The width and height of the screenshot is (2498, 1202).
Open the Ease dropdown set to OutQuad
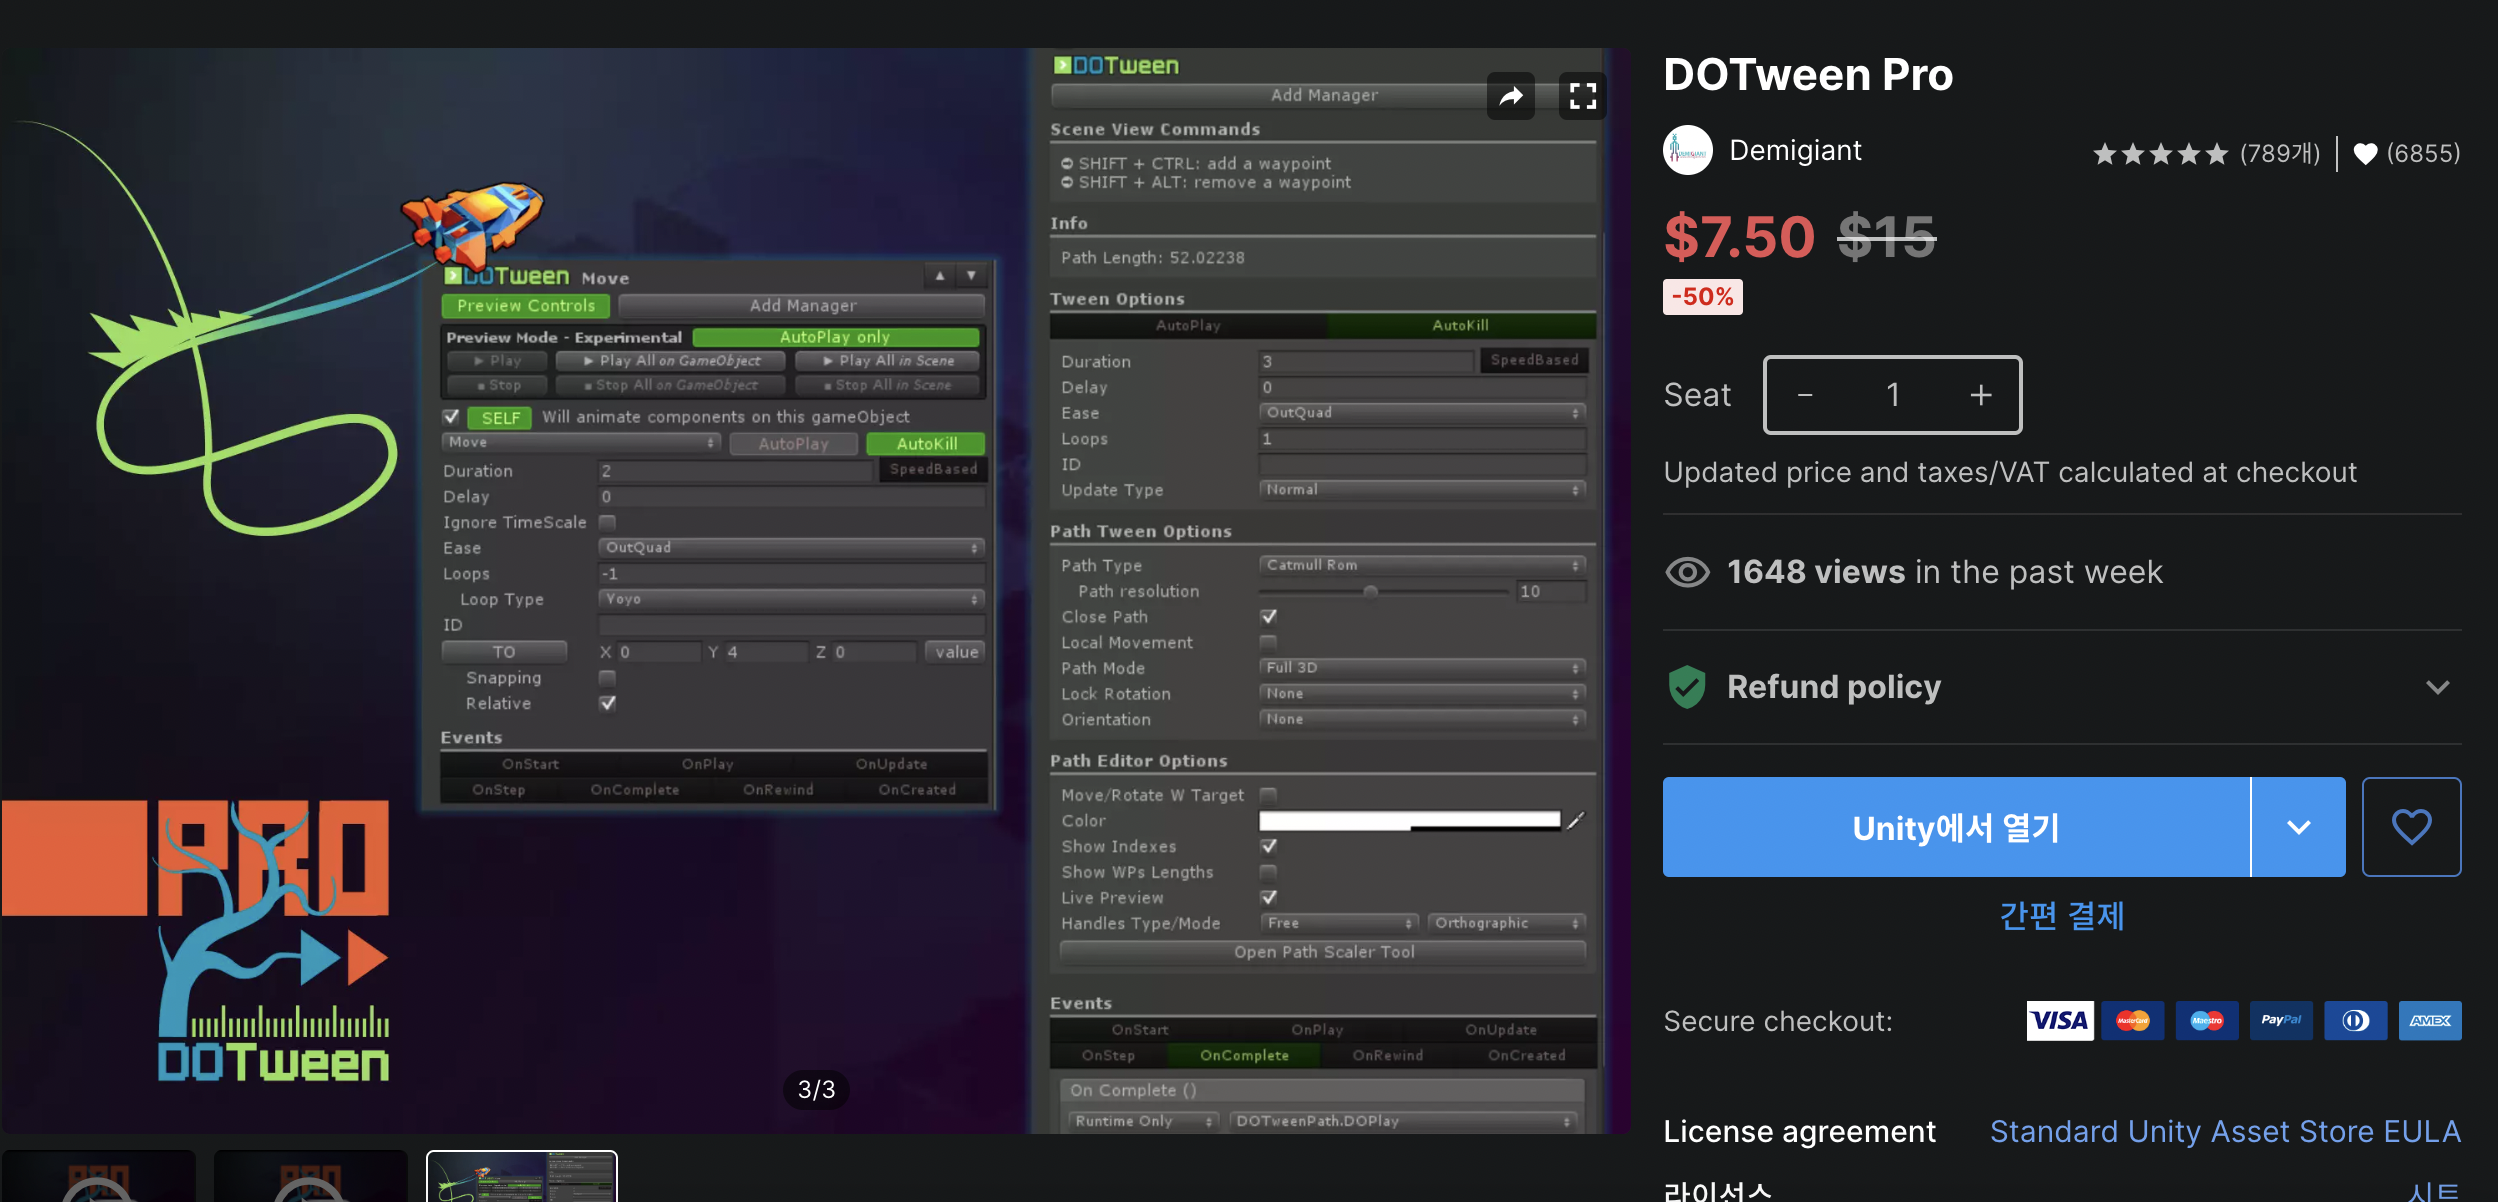pos(1420,412)
